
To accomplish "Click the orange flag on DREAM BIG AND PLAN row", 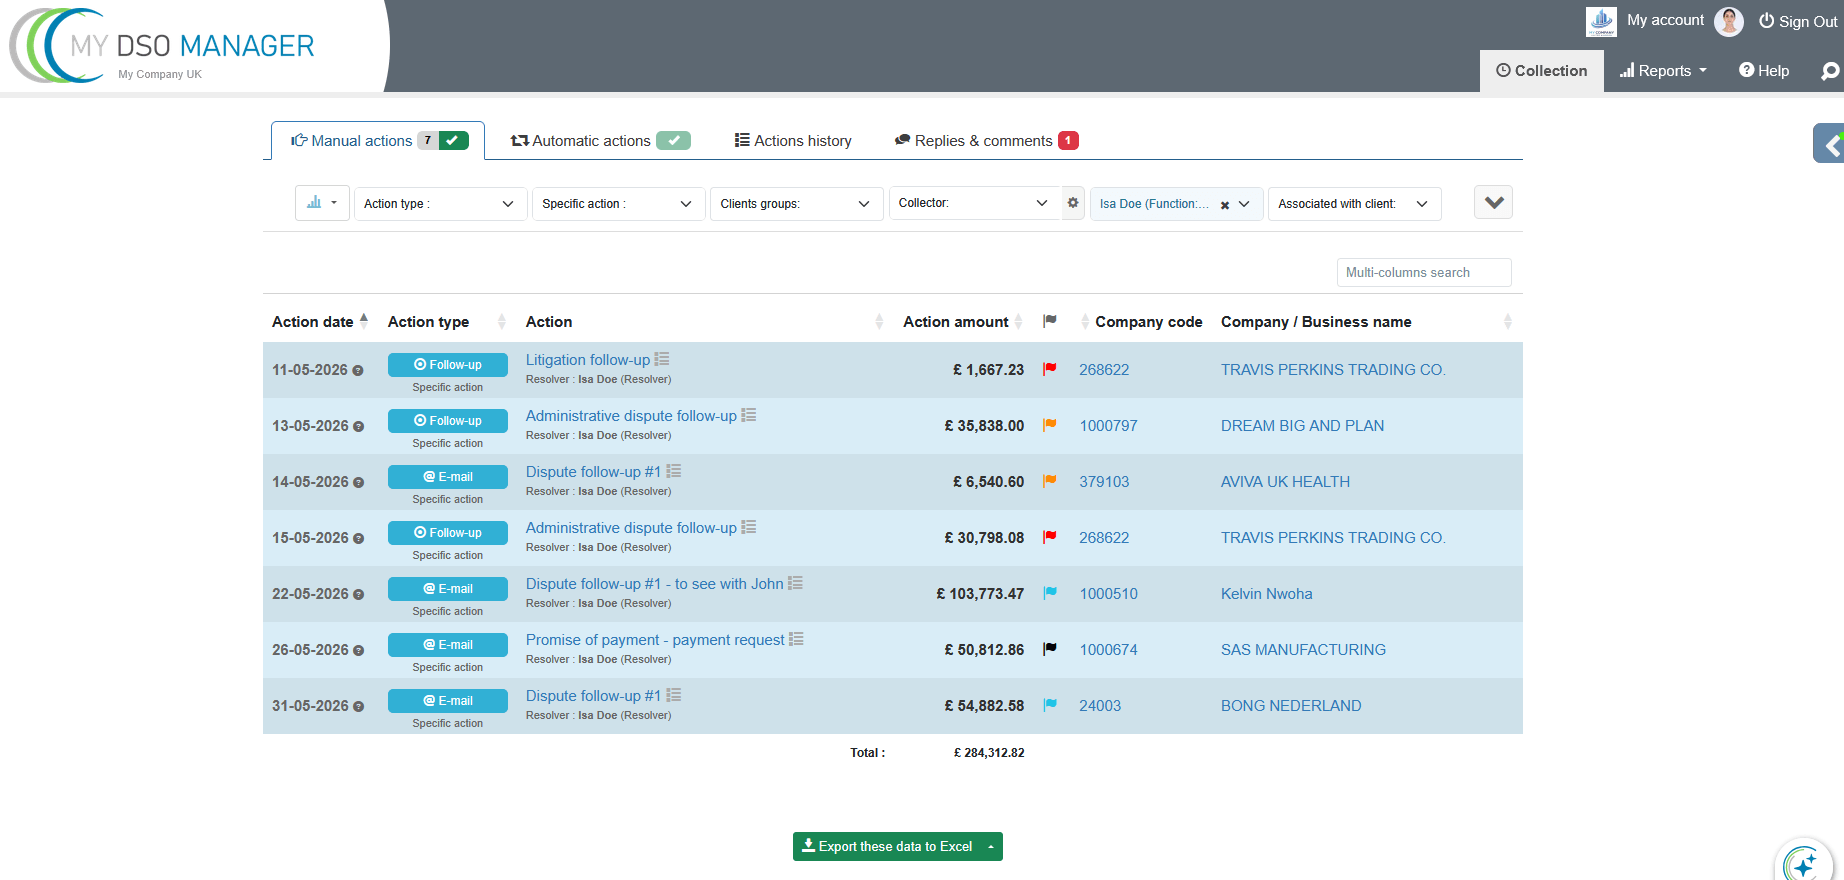I will (x=1050, y=425).
